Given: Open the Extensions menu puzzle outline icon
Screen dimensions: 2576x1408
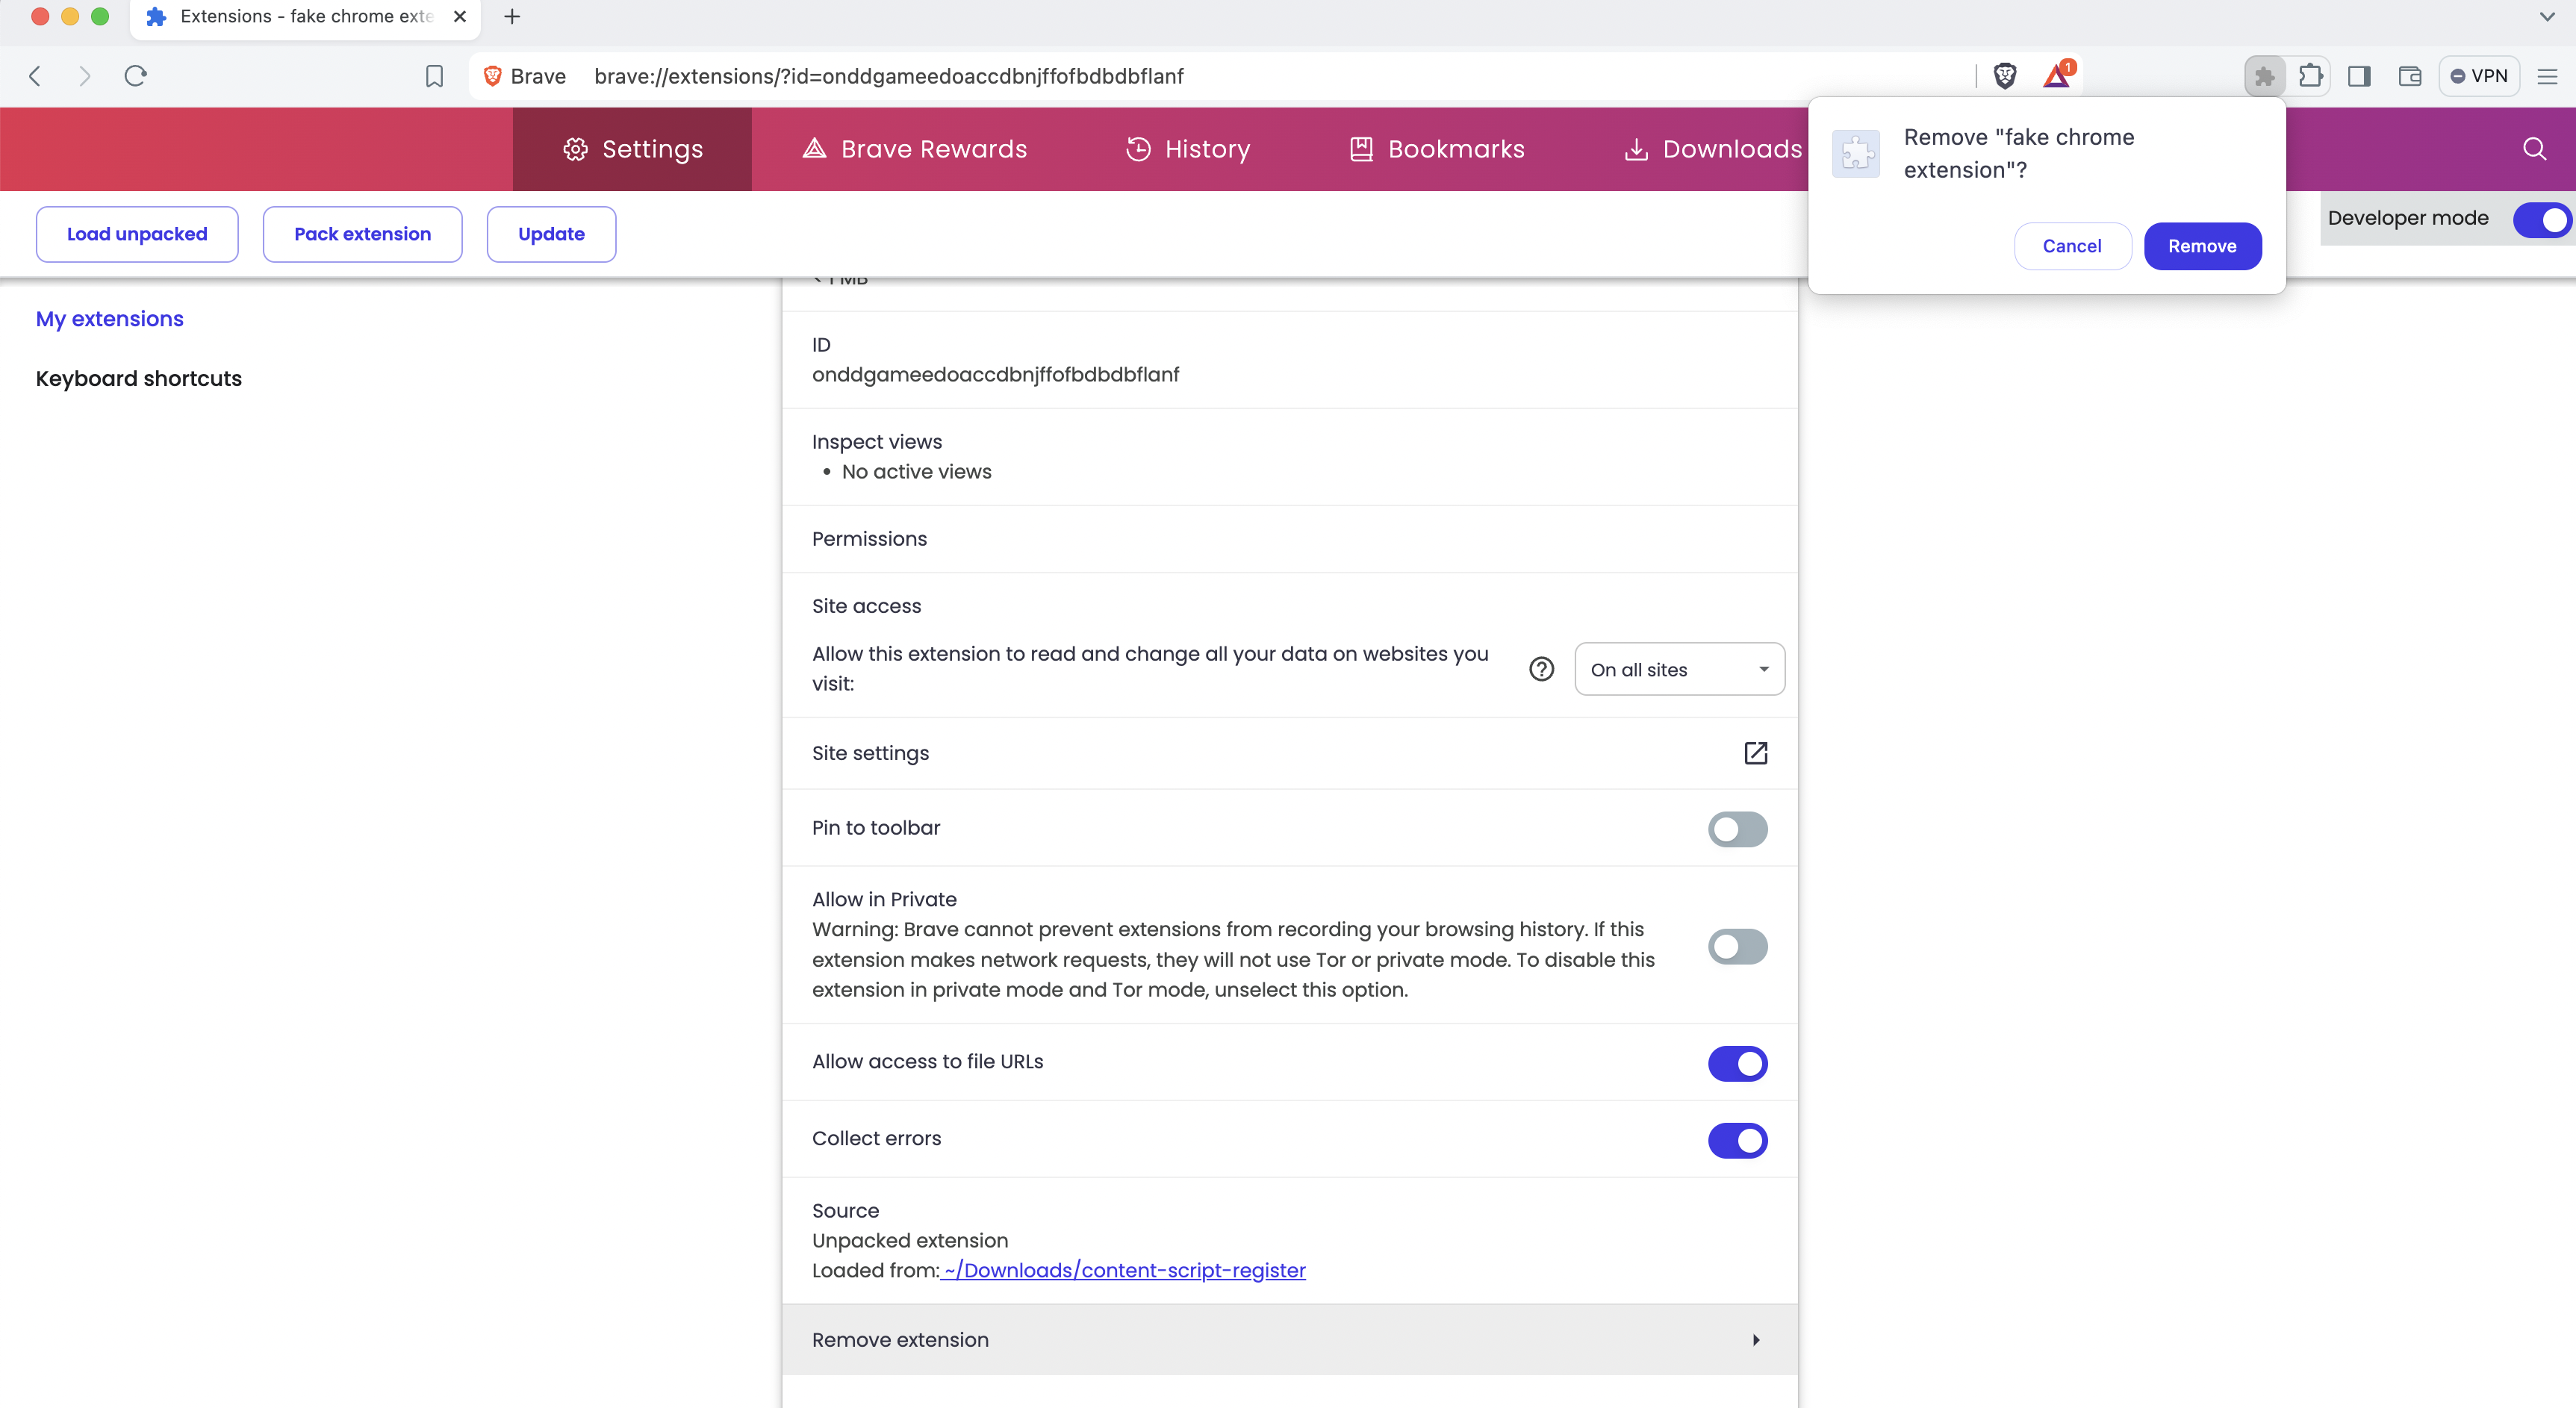Looking at the screenshot, I should pyautogui.click(x=2311, y=76).
